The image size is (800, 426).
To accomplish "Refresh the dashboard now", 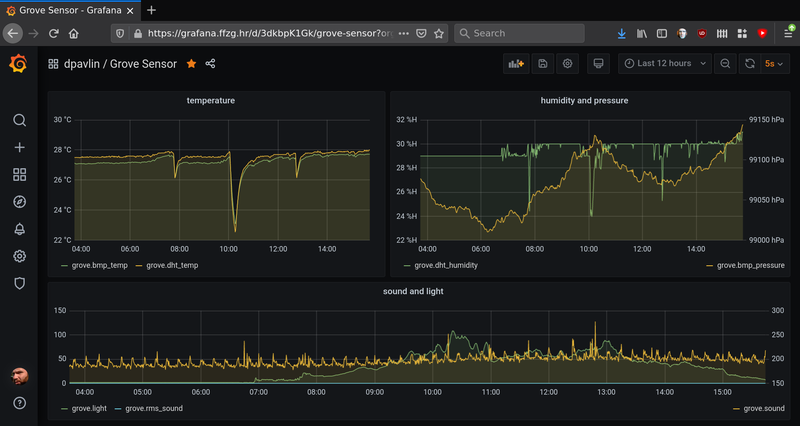I will (749, 64).
